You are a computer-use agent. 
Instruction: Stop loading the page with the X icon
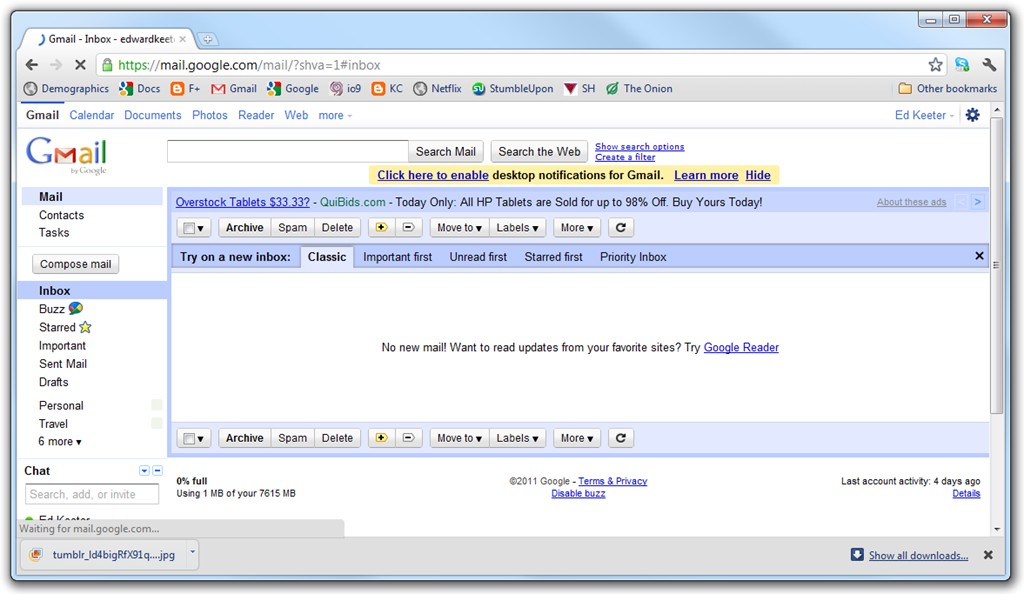(80, 65)
